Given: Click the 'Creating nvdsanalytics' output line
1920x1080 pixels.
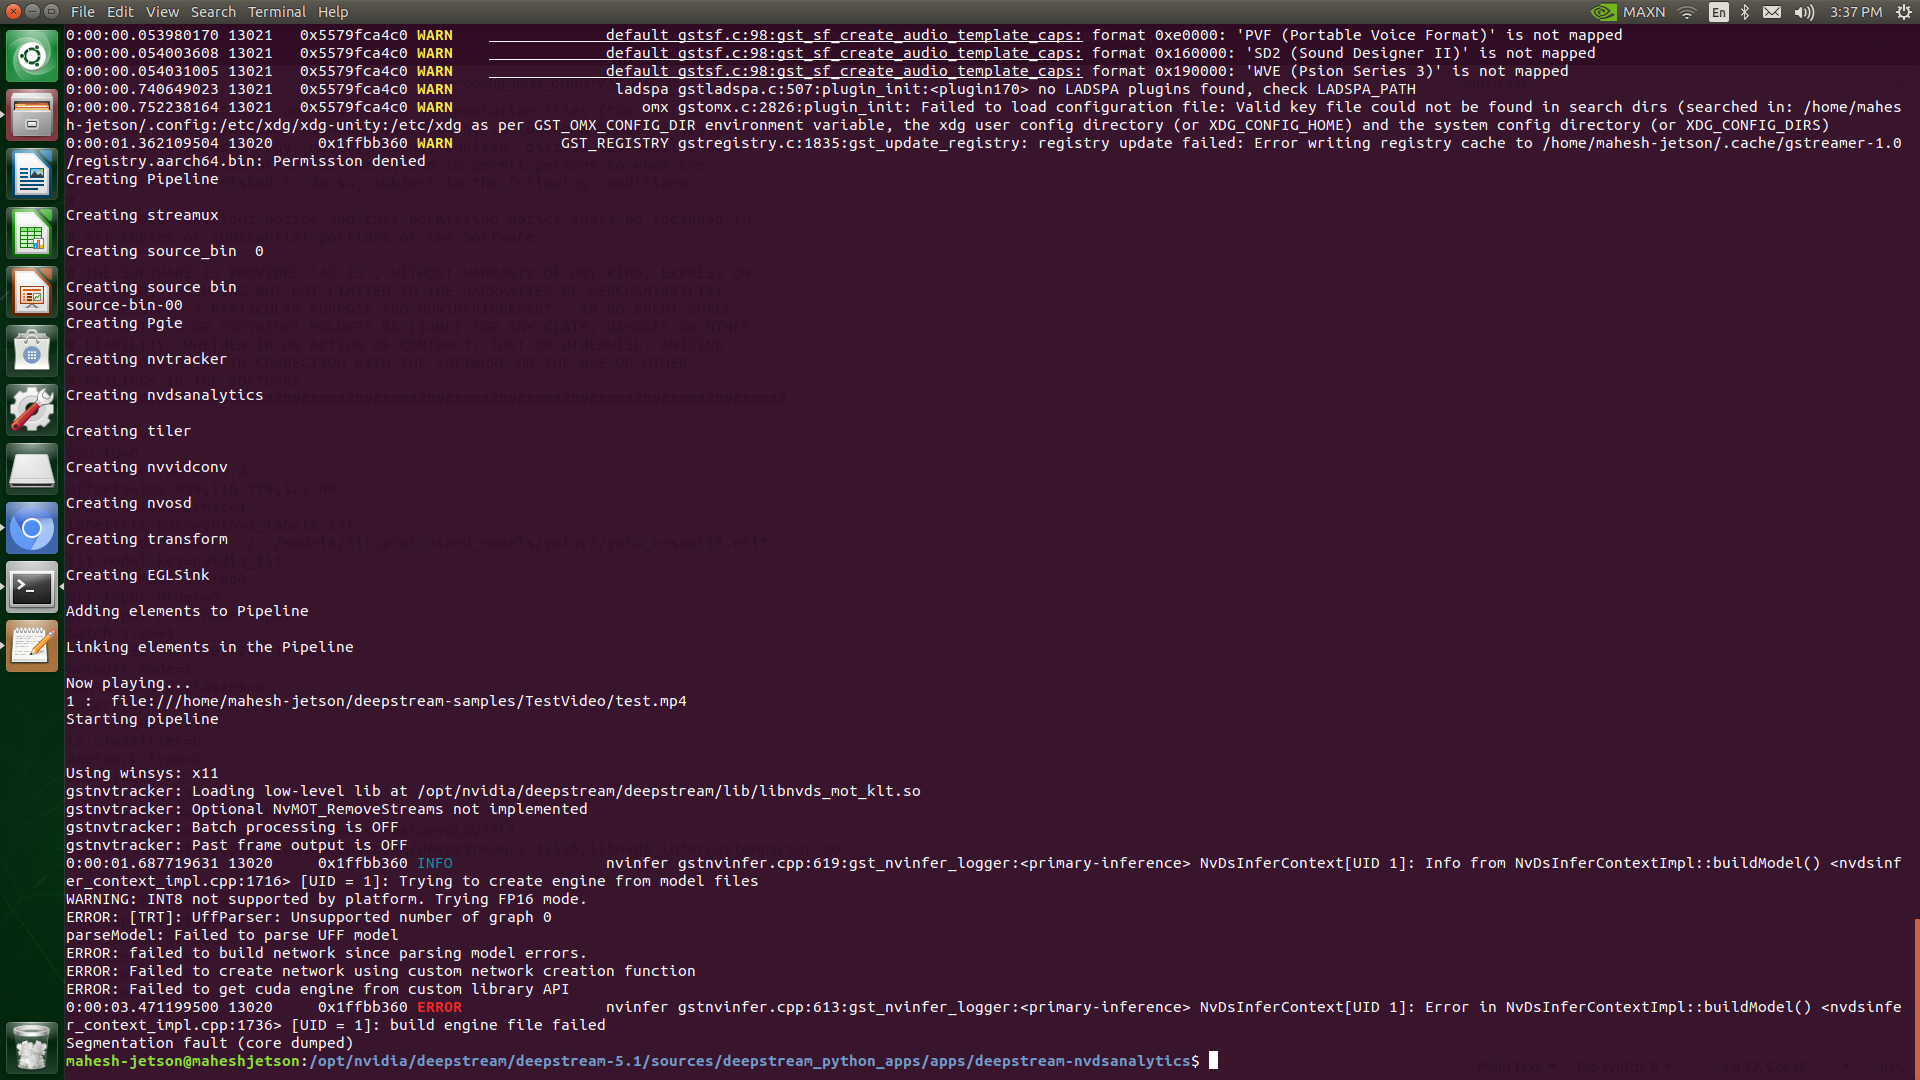Looking at the screenshot, I should [x=165, y=395].
